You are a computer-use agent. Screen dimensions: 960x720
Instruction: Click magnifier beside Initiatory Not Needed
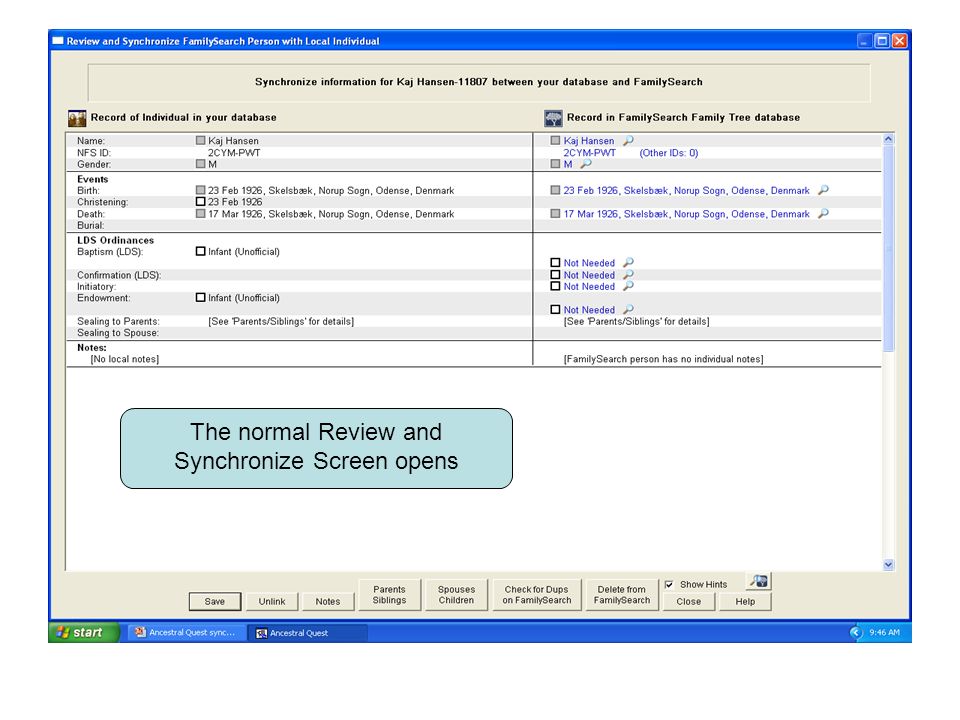(628, 286)
